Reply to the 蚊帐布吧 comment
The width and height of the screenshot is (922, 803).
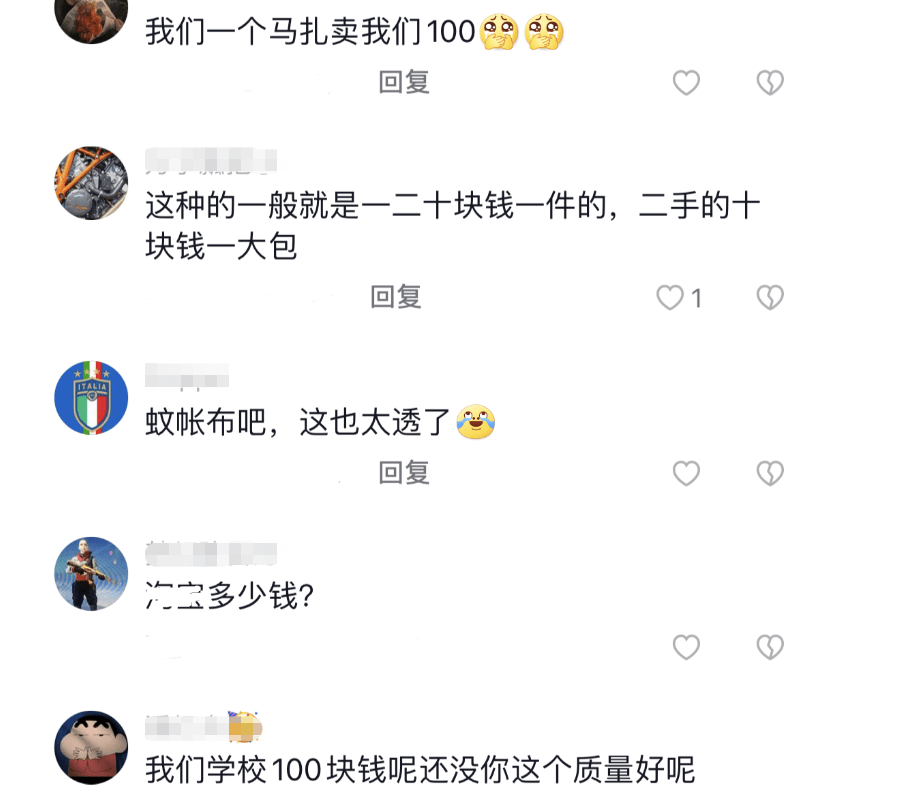click(404, 473)
